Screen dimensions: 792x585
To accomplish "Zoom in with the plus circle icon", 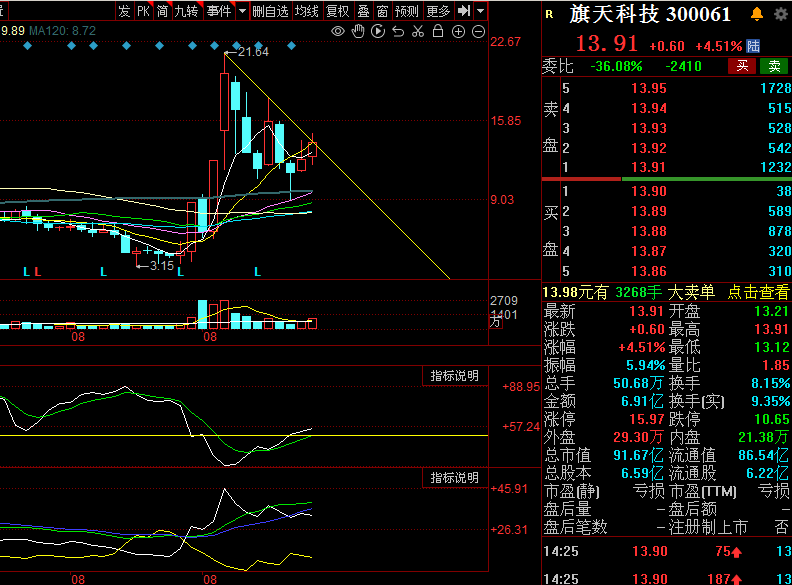I will (458, 32).
